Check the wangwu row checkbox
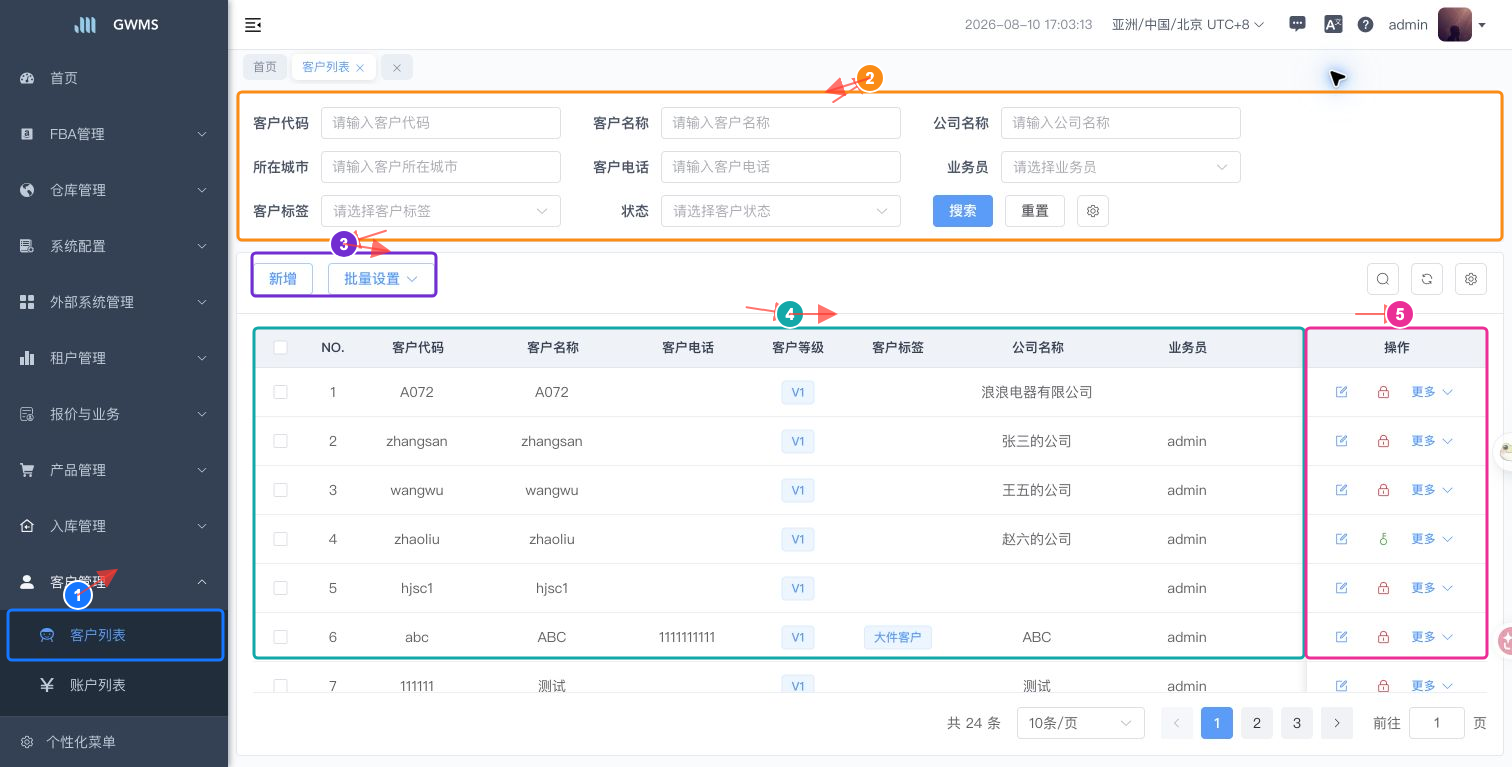Viewport: 1512px width, 767px height. tap(280, 490)
